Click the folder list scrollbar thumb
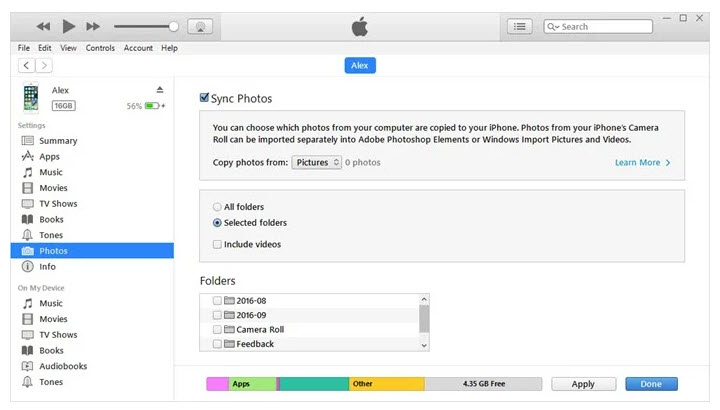This screenshot has width=720, height=410. [x=424, y=319]
